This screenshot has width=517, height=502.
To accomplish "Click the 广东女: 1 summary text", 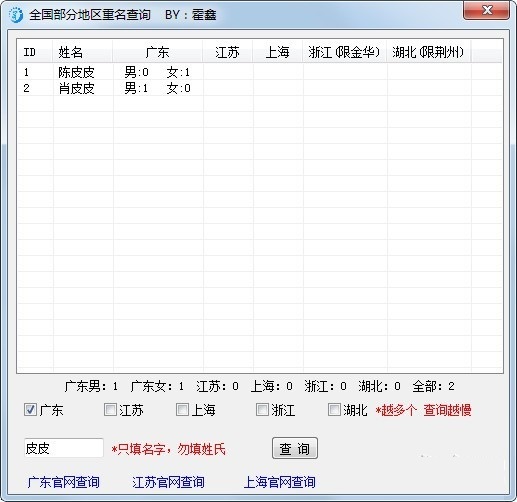I will [x=157, y=386].
